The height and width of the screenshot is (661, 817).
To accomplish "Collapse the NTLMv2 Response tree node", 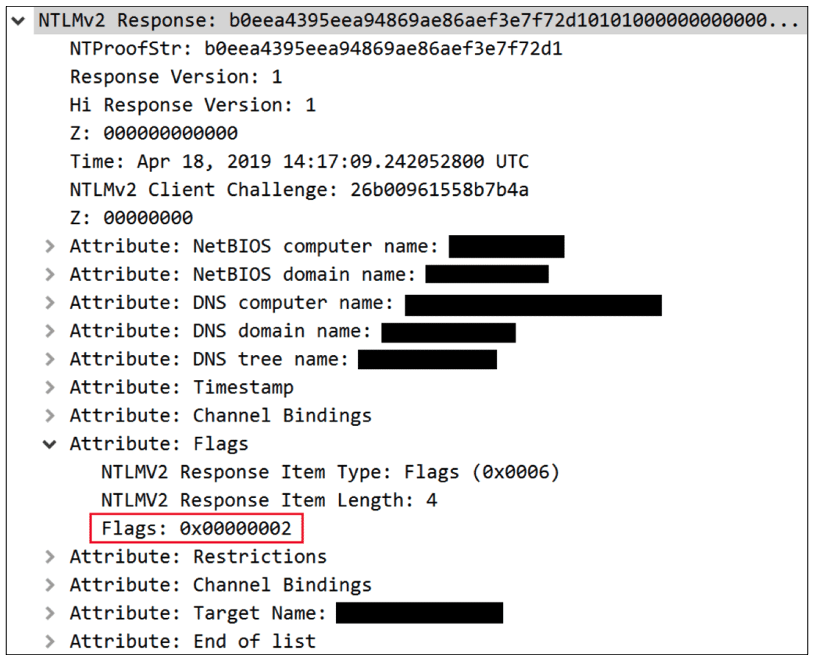I will 20,20.
